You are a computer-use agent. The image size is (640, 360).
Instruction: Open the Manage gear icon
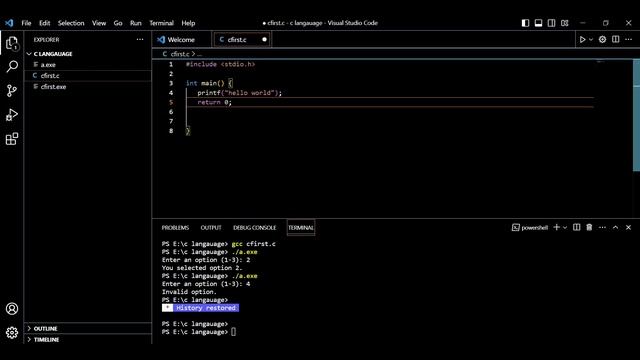tap(12, 333)
